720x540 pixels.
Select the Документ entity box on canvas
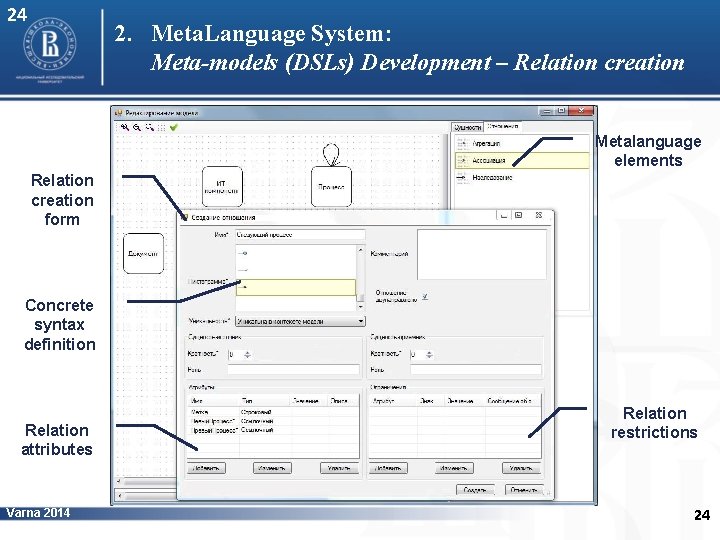tap(143, 253)
